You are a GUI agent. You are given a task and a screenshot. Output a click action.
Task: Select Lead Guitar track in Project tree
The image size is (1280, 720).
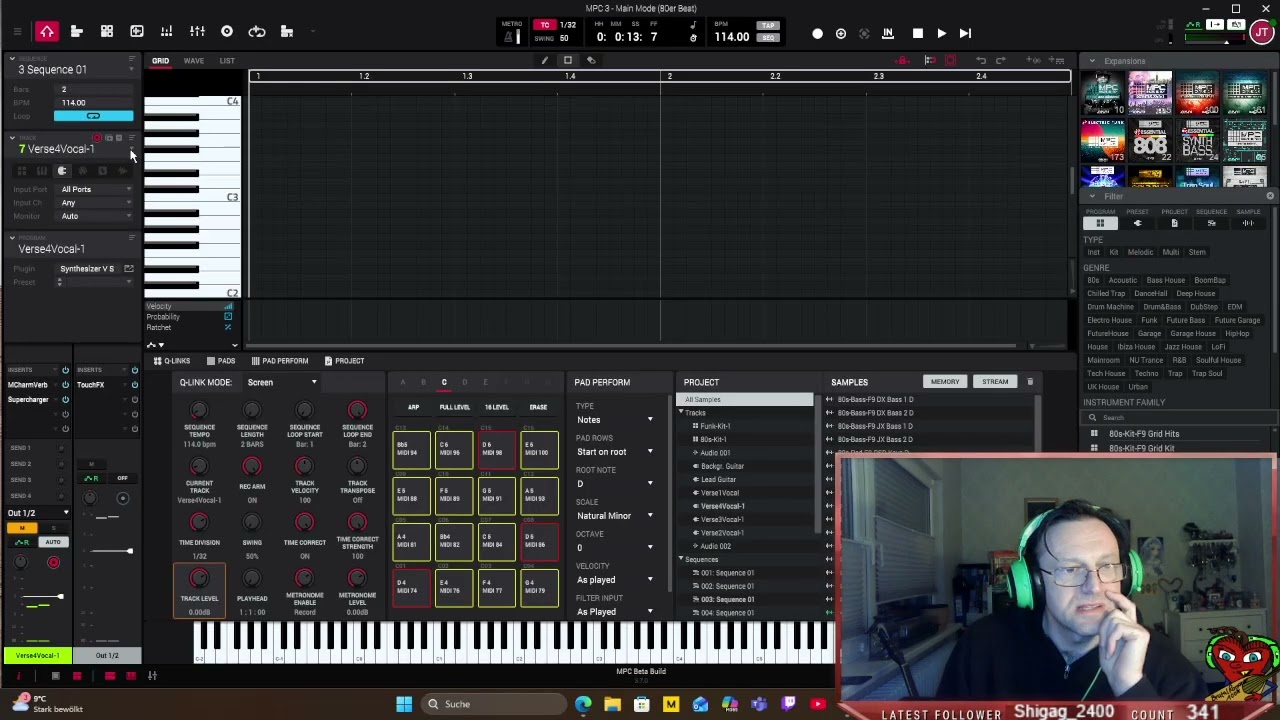718,480
